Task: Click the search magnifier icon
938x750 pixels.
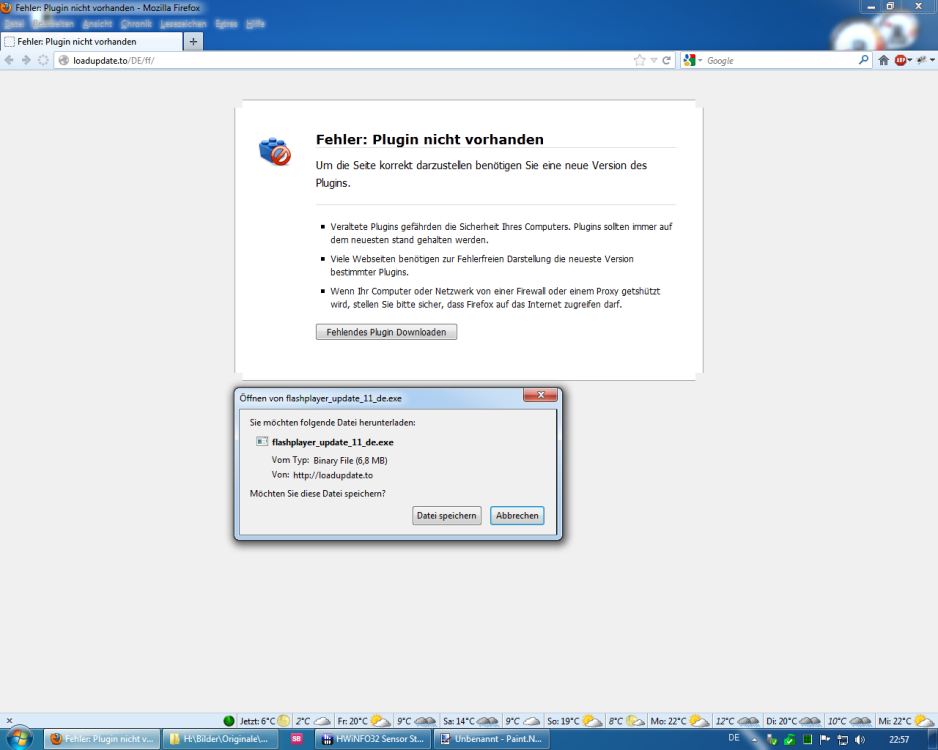Action: (x=863, y=60)
